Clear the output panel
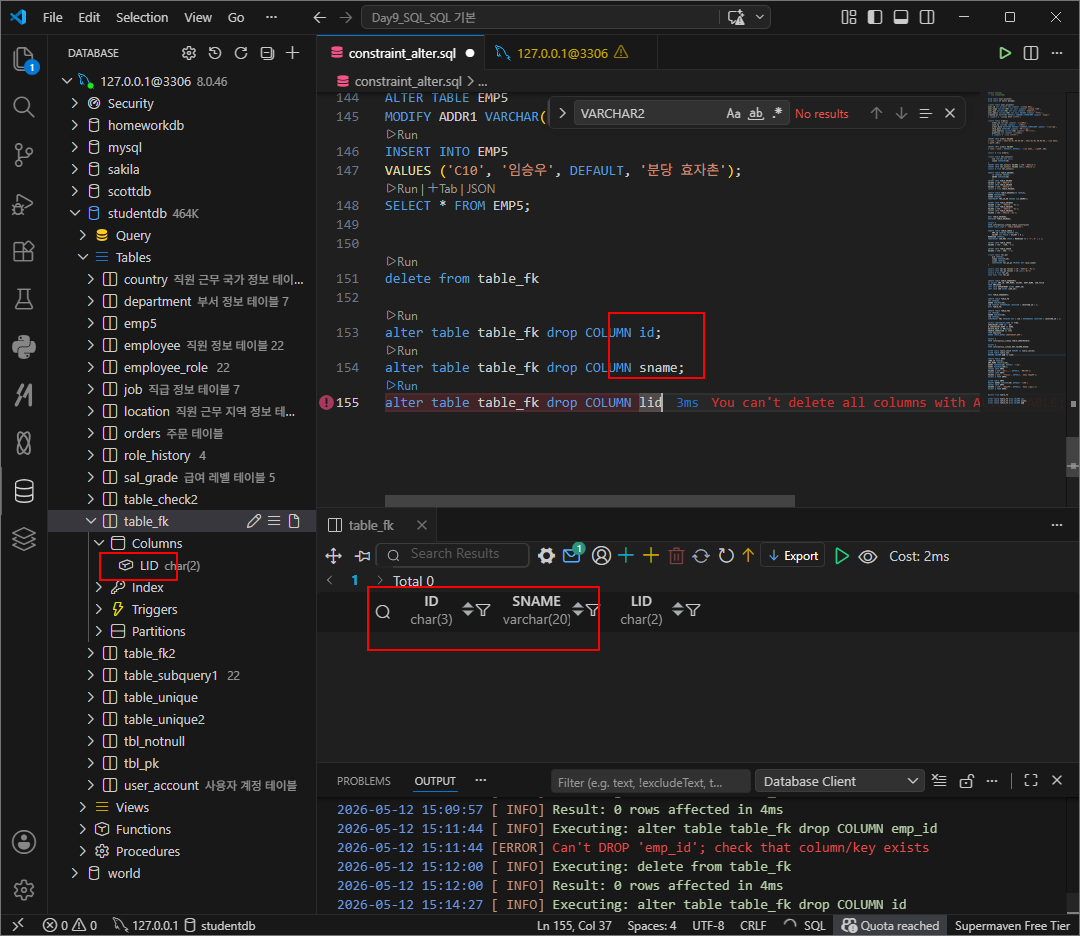This screenshot has width=1080, height=936. [x=939, y=780]
